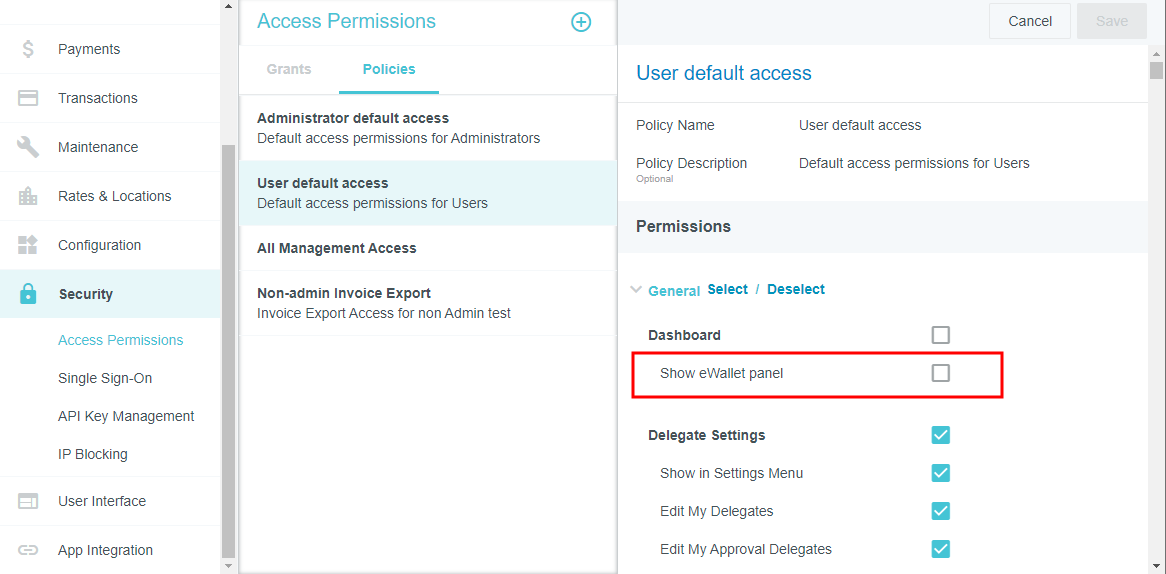
Task: Select the All Management Access policy
Action: point(337,248)
